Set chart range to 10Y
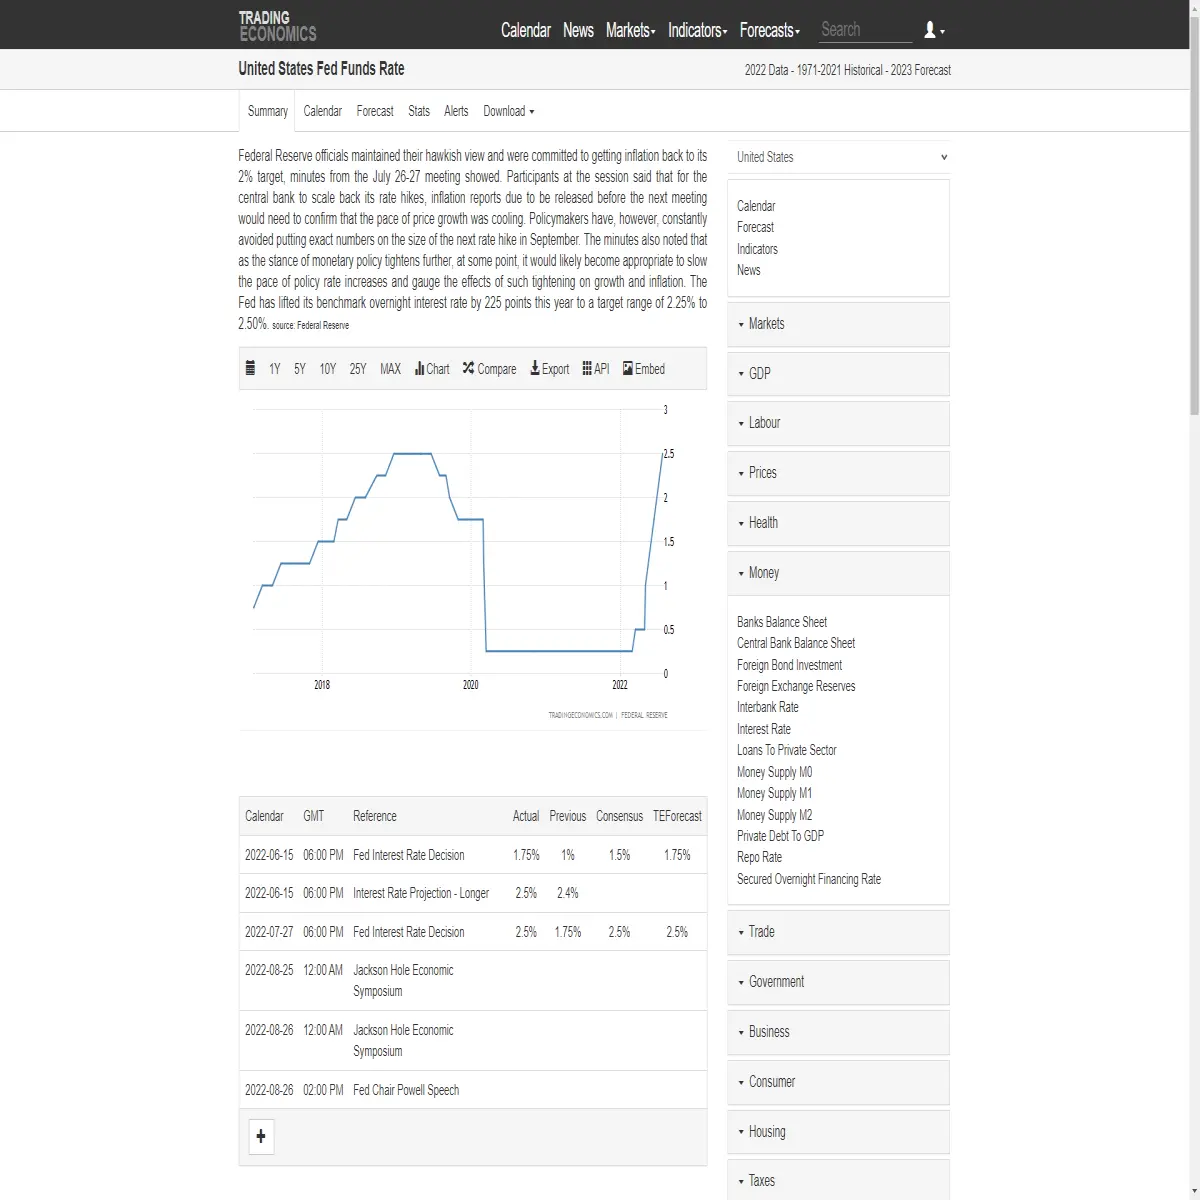 [328, 369]
